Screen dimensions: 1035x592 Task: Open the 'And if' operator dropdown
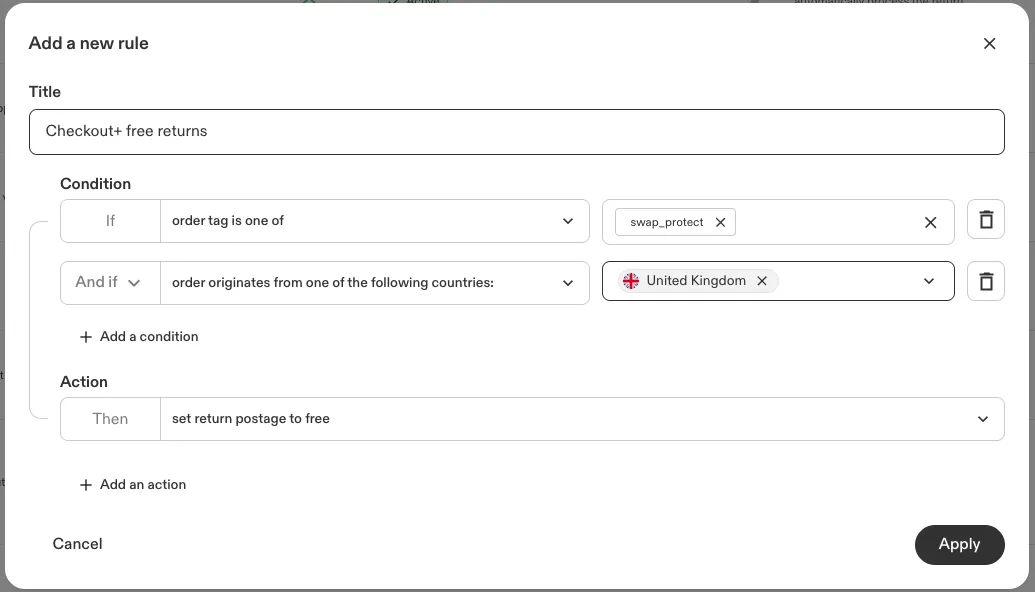pyautogui.click(x=110, y=282)
